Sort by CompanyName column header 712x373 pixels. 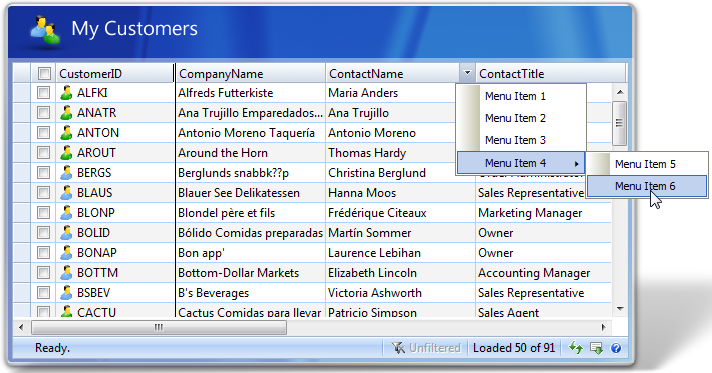click(250, 73)
